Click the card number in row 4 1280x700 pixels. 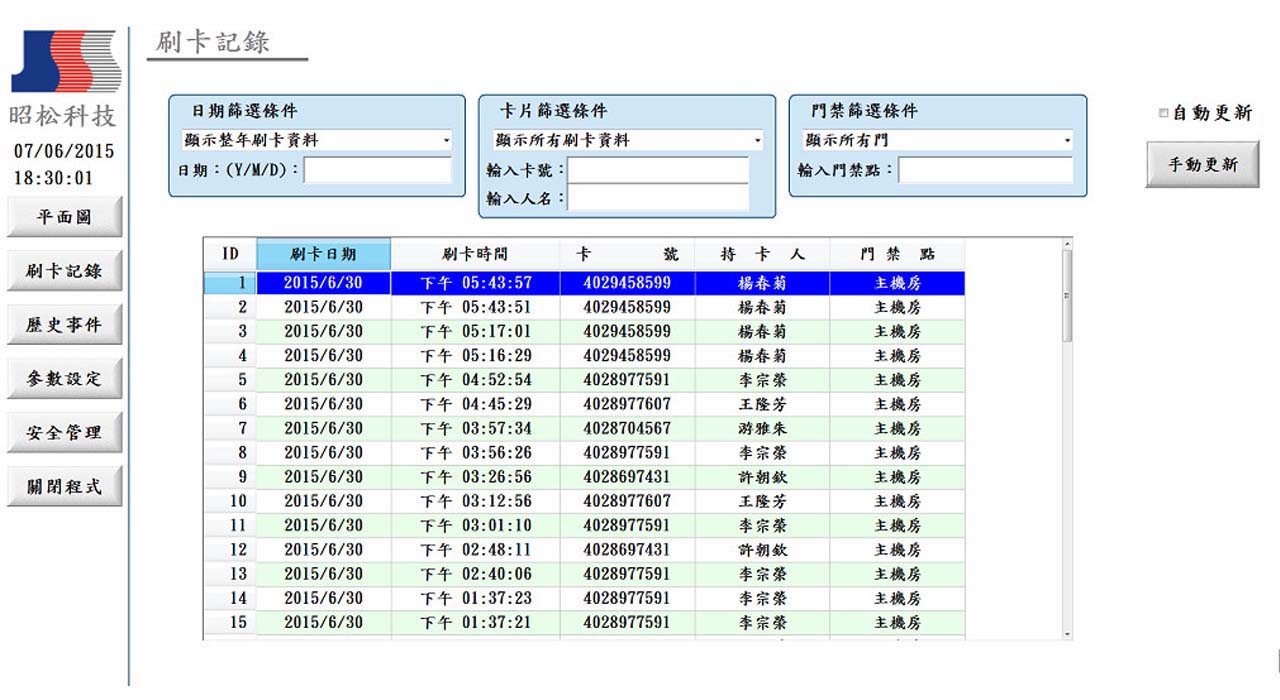coord(627,356)
